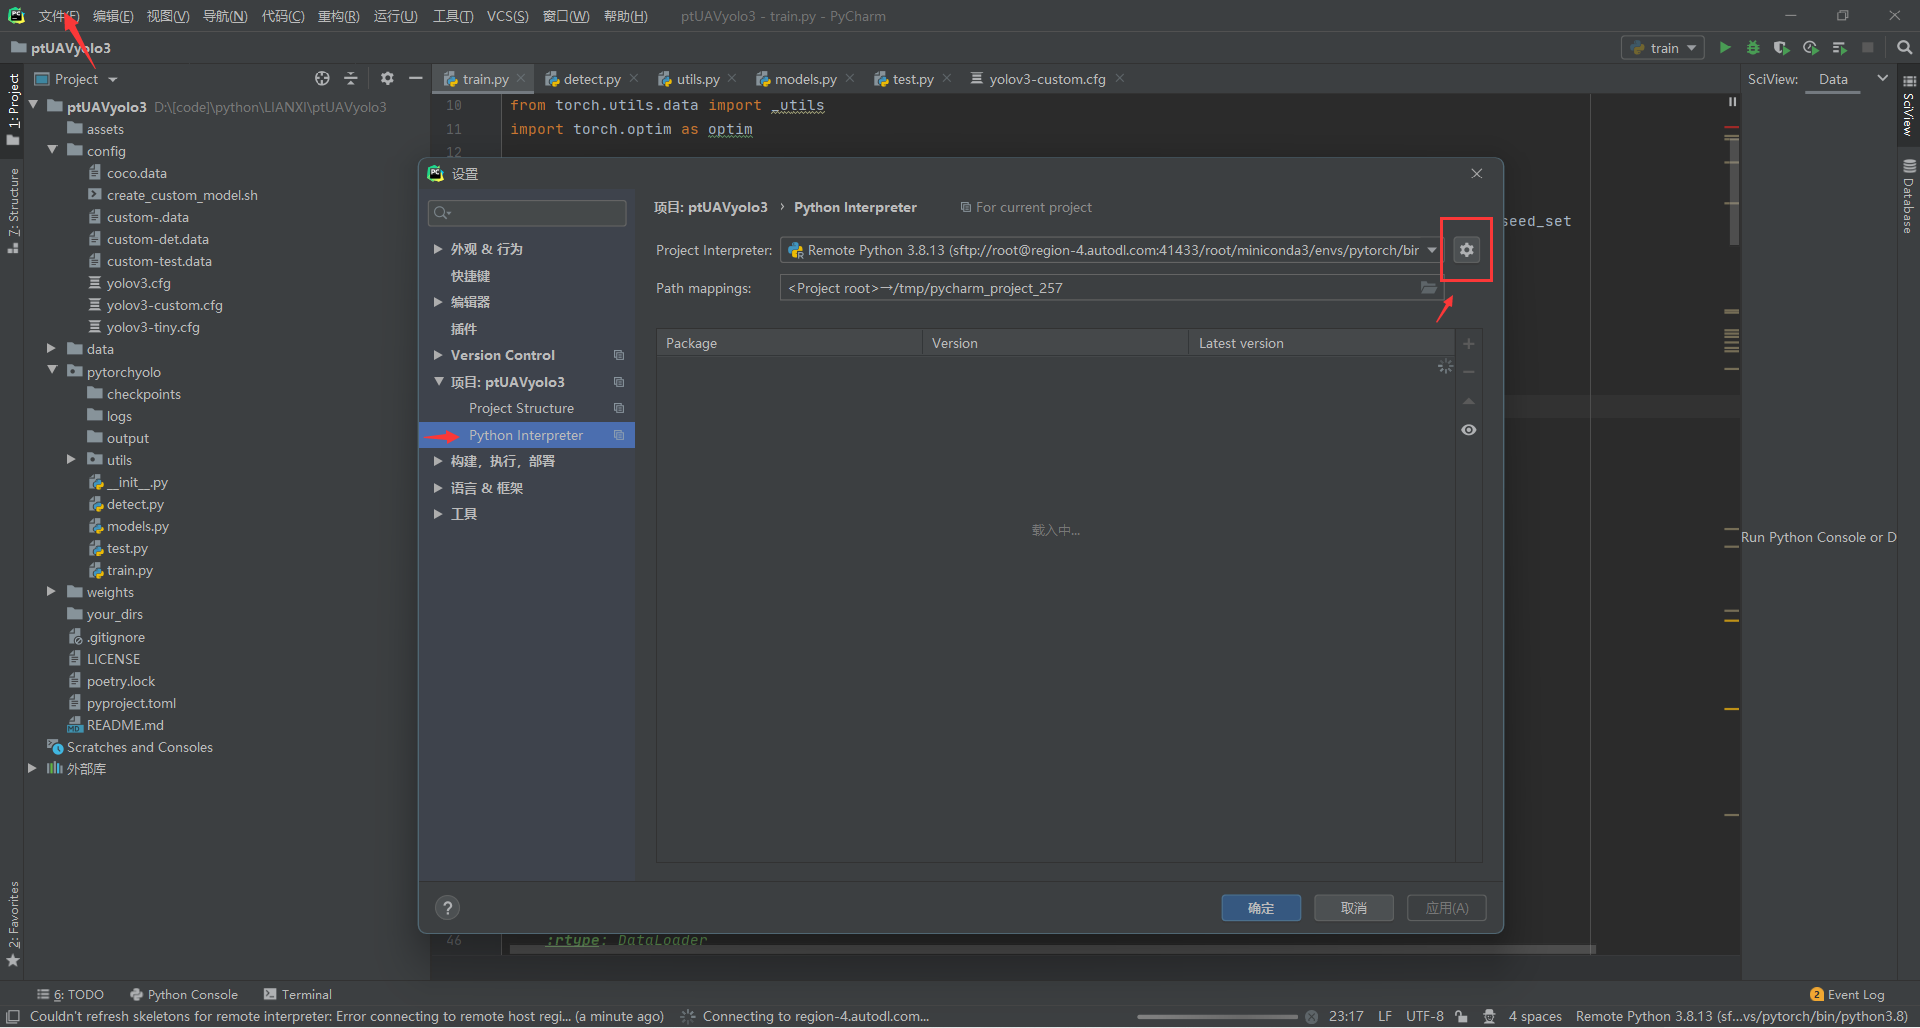
Task: Expand 工具 settings section
Action: pyautogui.click(x=438, y=513)
